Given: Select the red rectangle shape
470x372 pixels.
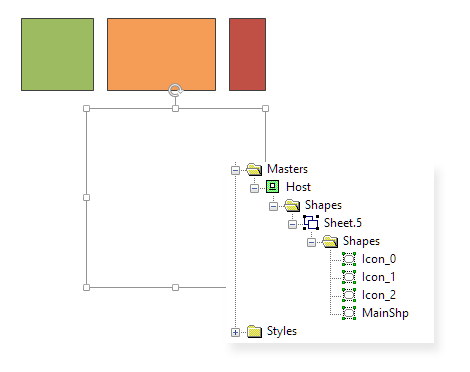Looking at the screenshot, I should pos(247,54).
